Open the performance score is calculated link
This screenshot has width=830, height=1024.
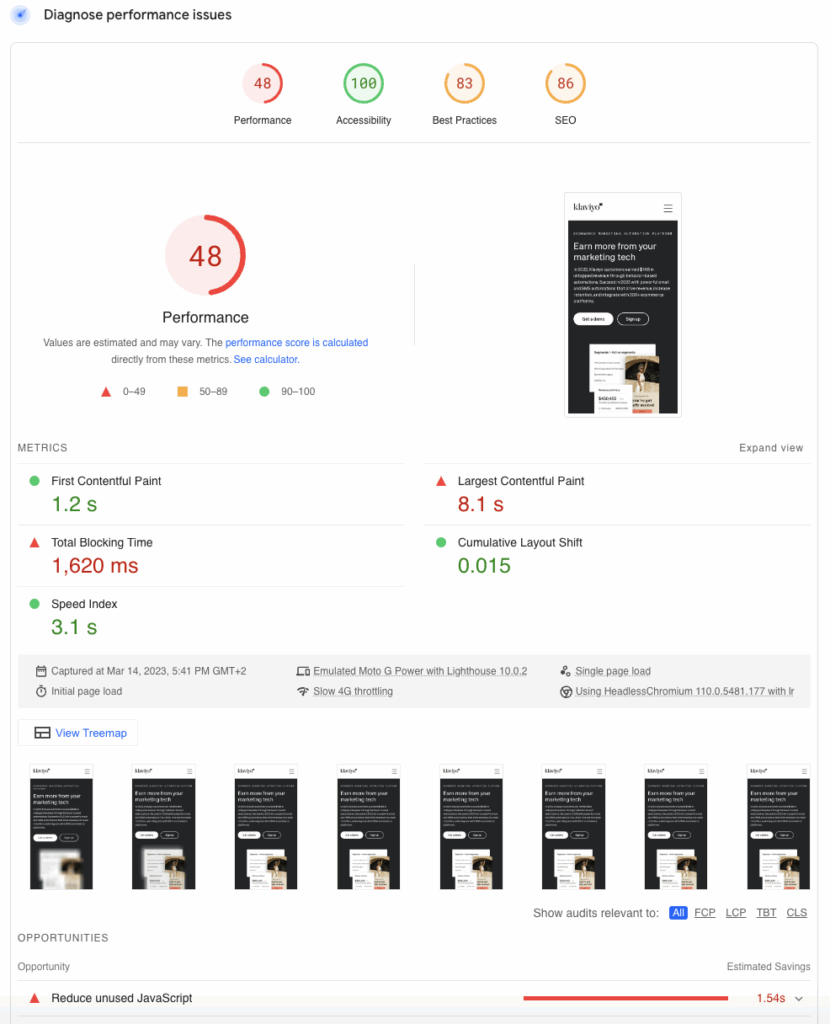[296, 342]
